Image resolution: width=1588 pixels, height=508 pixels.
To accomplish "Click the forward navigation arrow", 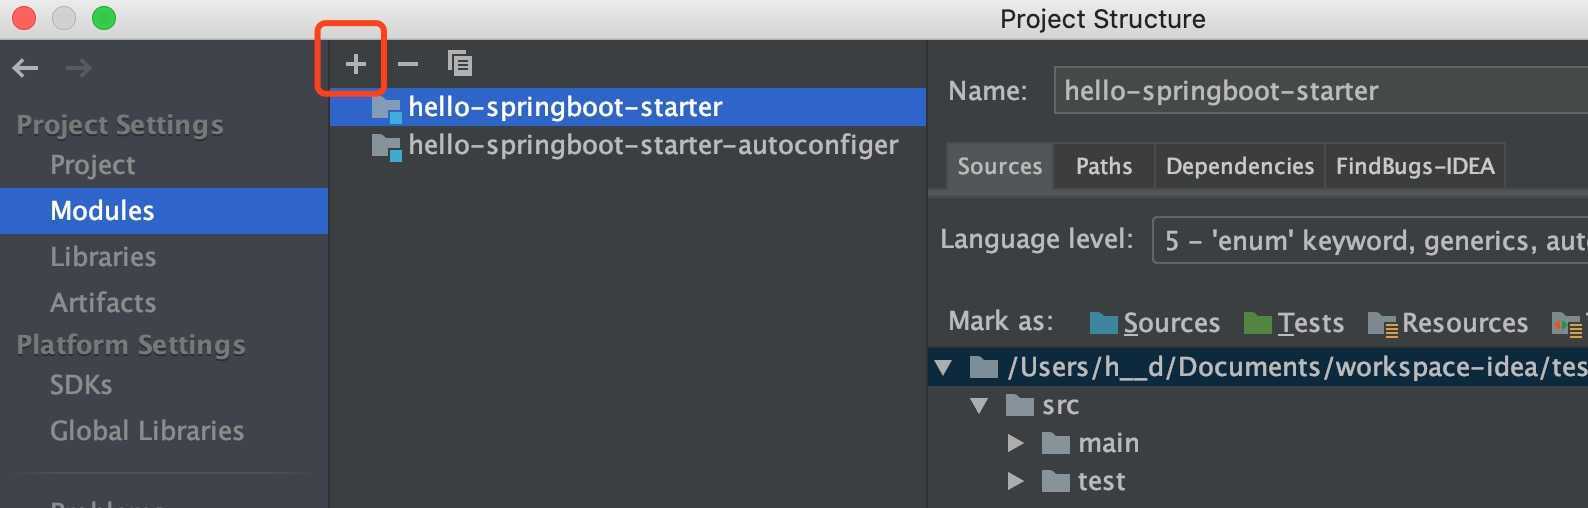I will 78,68.
